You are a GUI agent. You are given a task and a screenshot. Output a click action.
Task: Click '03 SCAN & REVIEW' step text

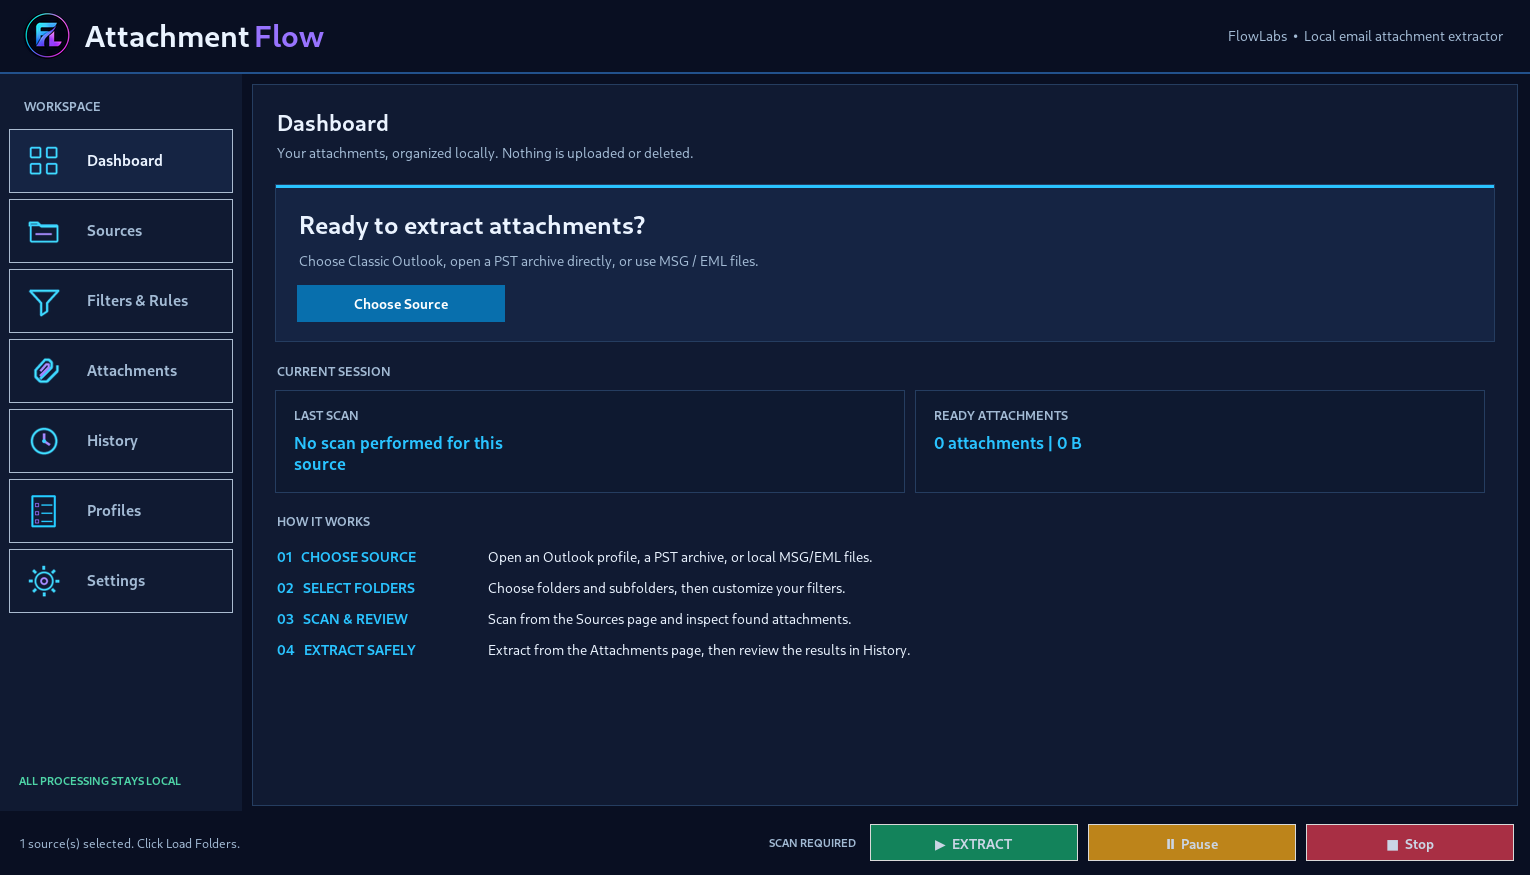coord(343,619)
